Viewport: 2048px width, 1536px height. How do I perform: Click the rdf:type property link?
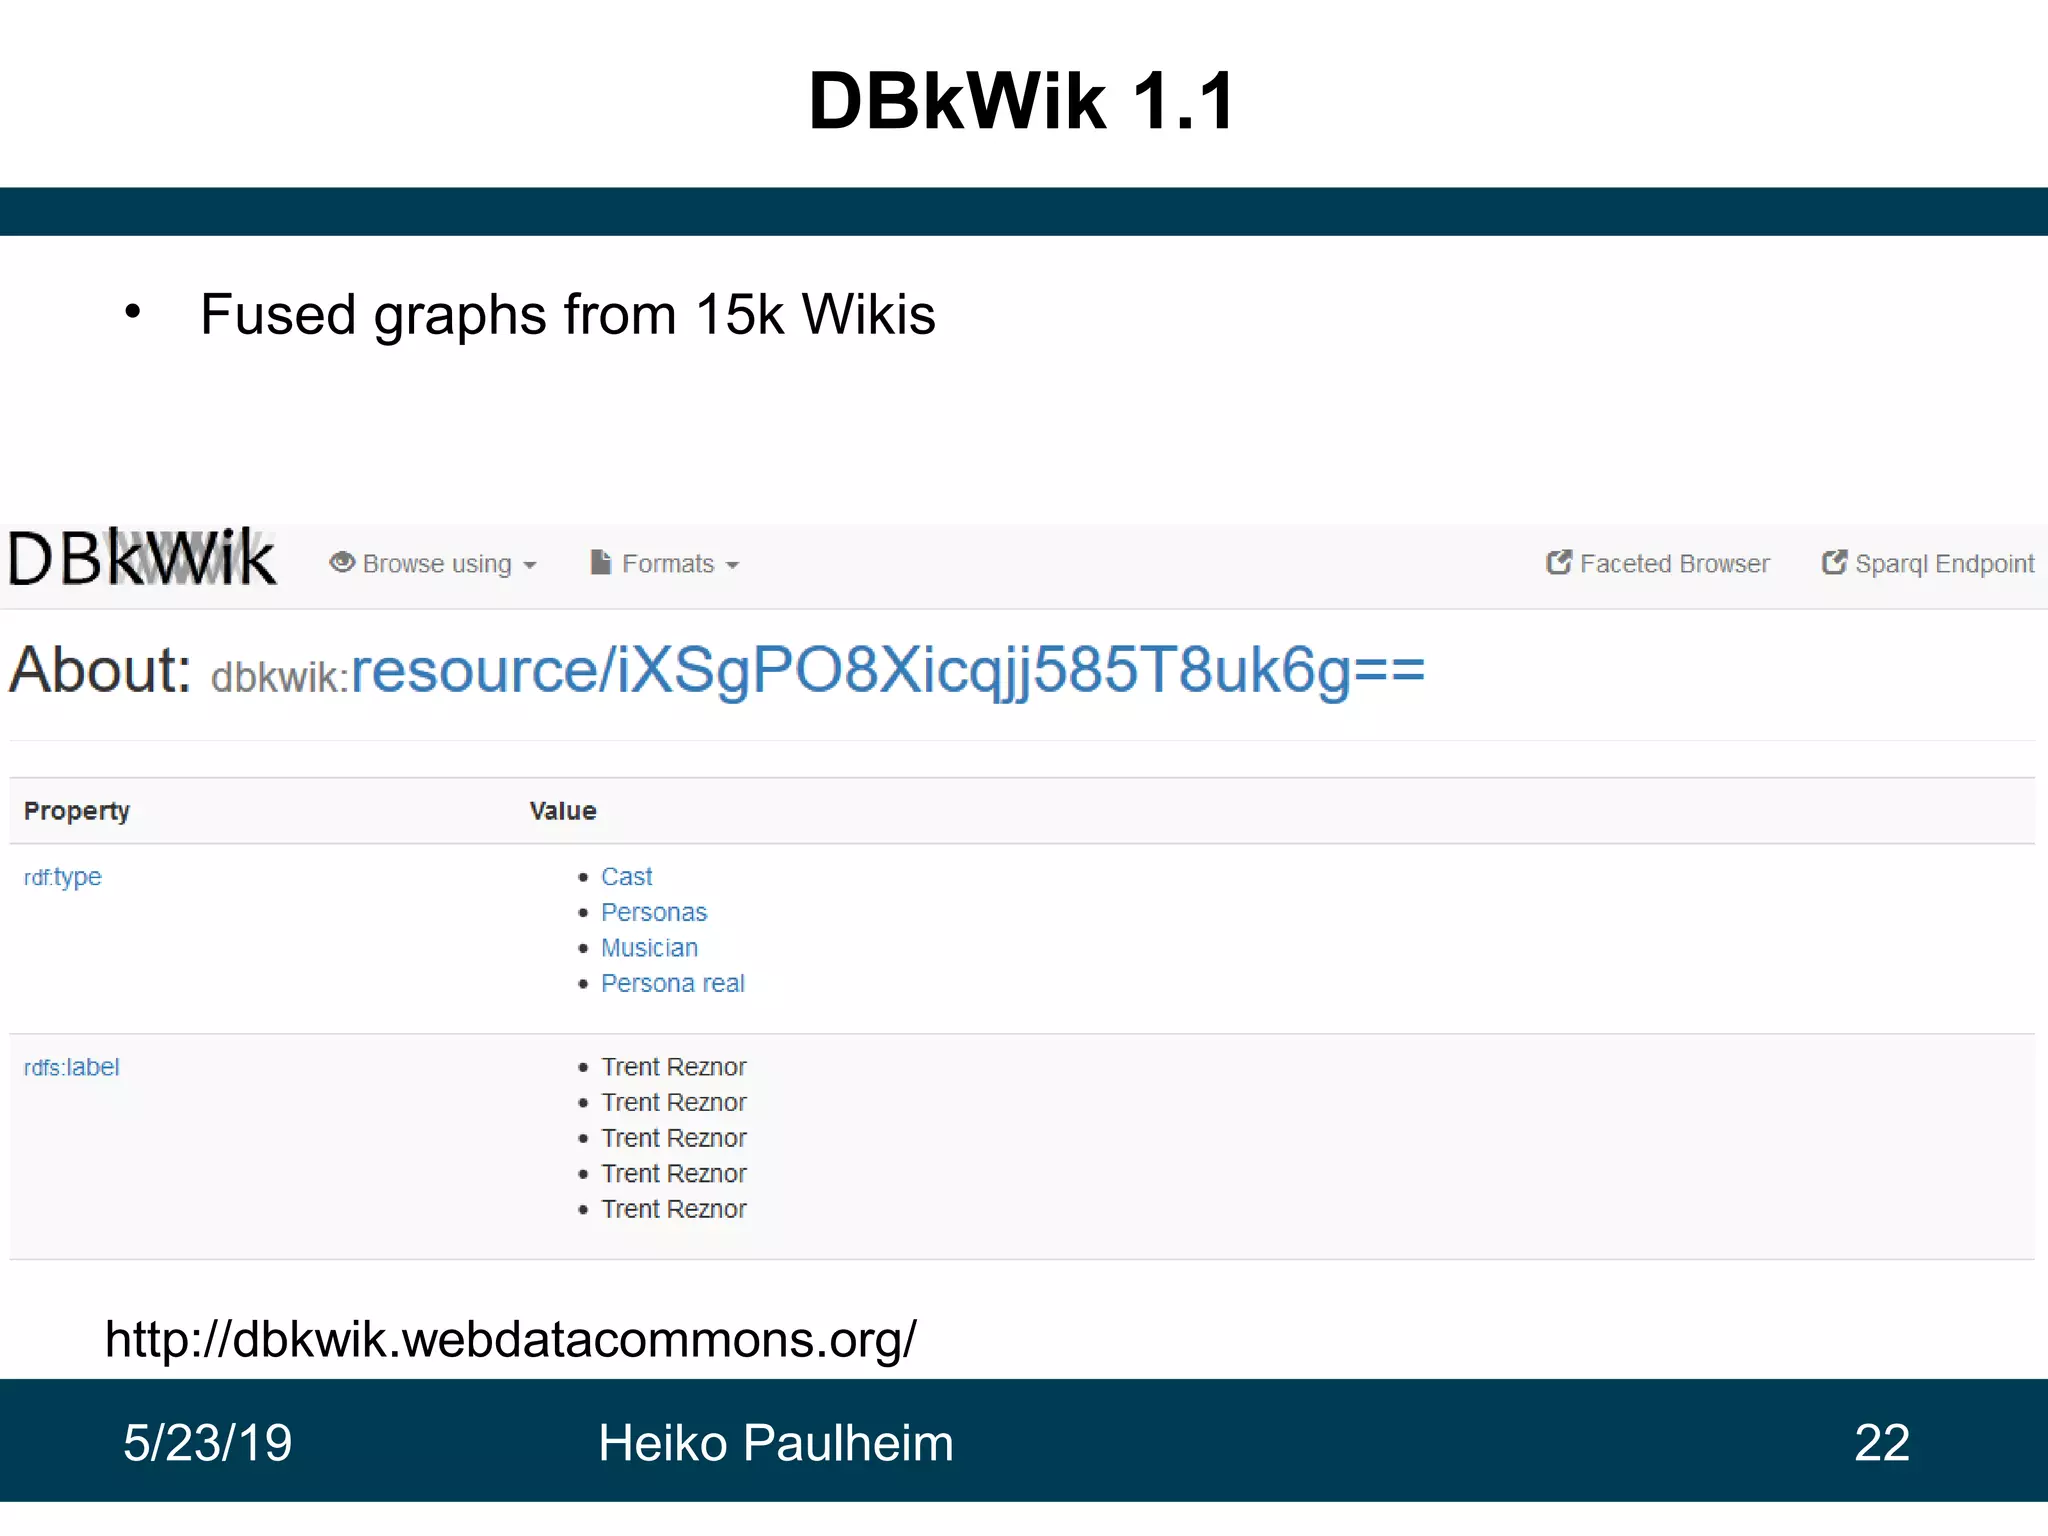(x=63, y=877)
